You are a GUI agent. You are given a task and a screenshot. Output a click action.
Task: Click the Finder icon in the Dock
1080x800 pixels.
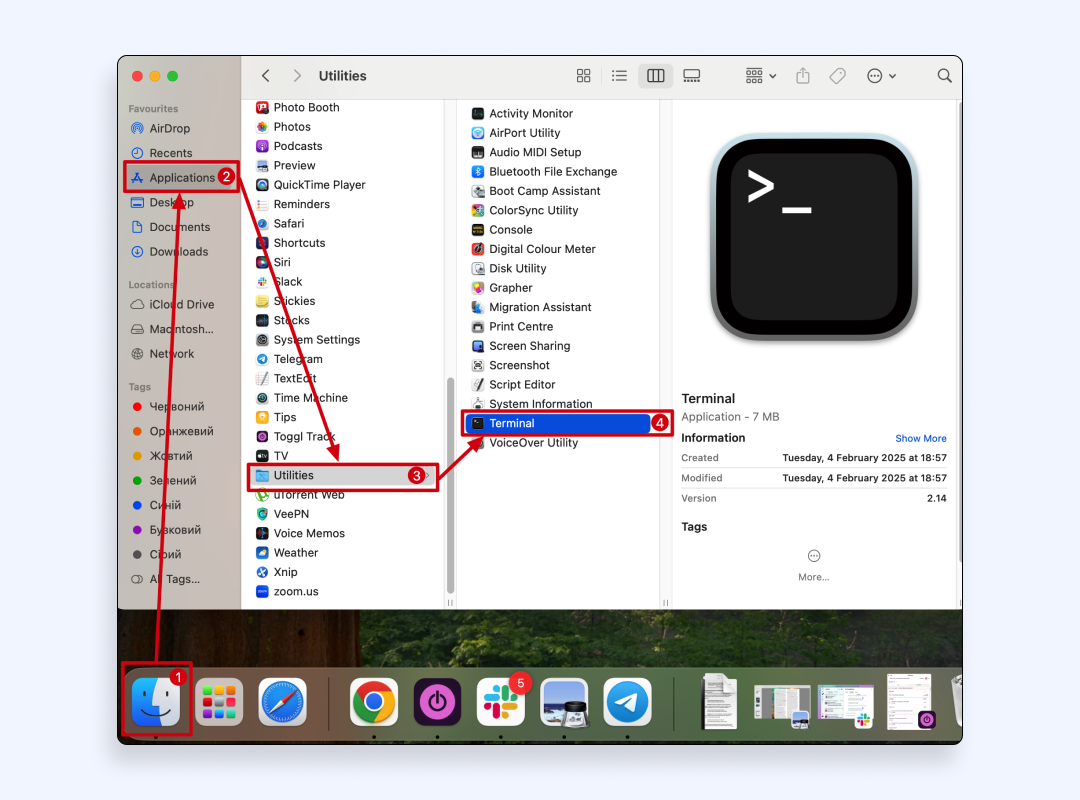coord(156,702)
